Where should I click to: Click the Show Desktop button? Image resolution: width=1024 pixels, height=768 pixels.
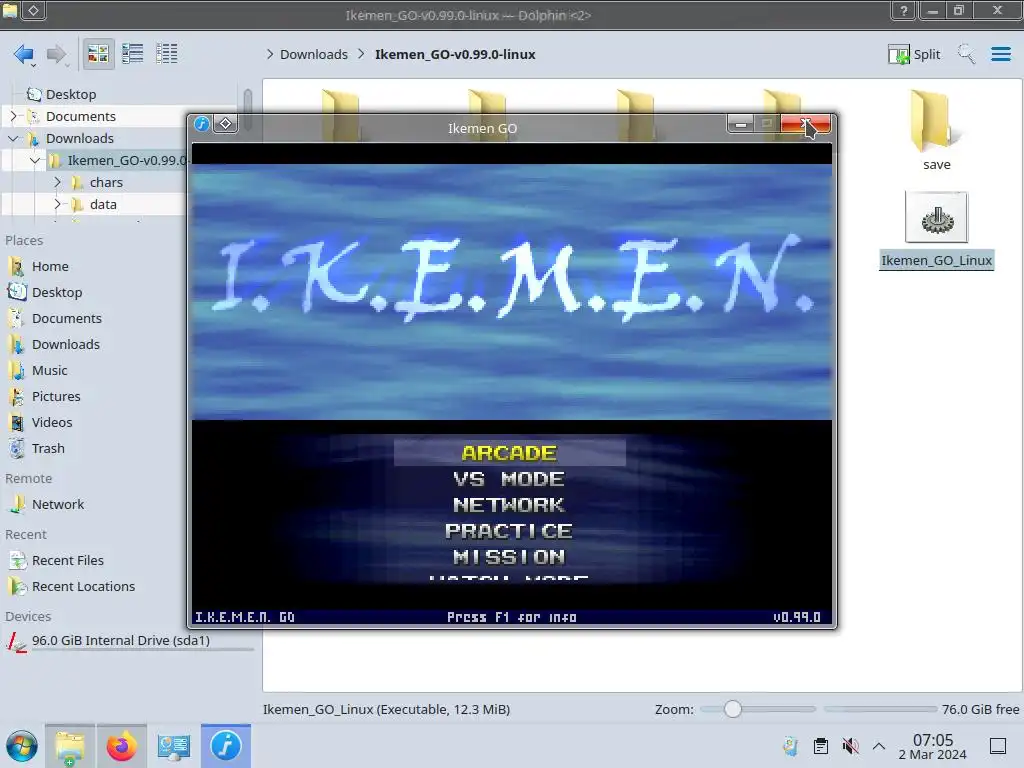pos(998,746)
